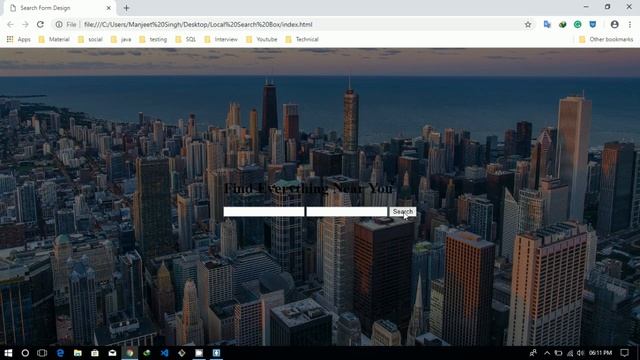Open Task View on taskbar
Viewport: 640px width, 360px height.
click(42, 353)
